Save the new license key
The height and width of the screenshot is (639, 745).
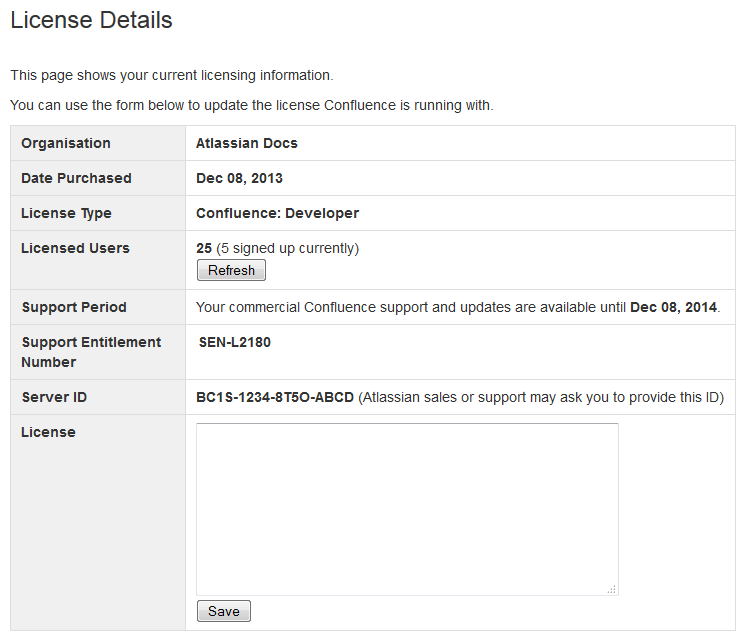pyautogui.click(x=224, y=611)
